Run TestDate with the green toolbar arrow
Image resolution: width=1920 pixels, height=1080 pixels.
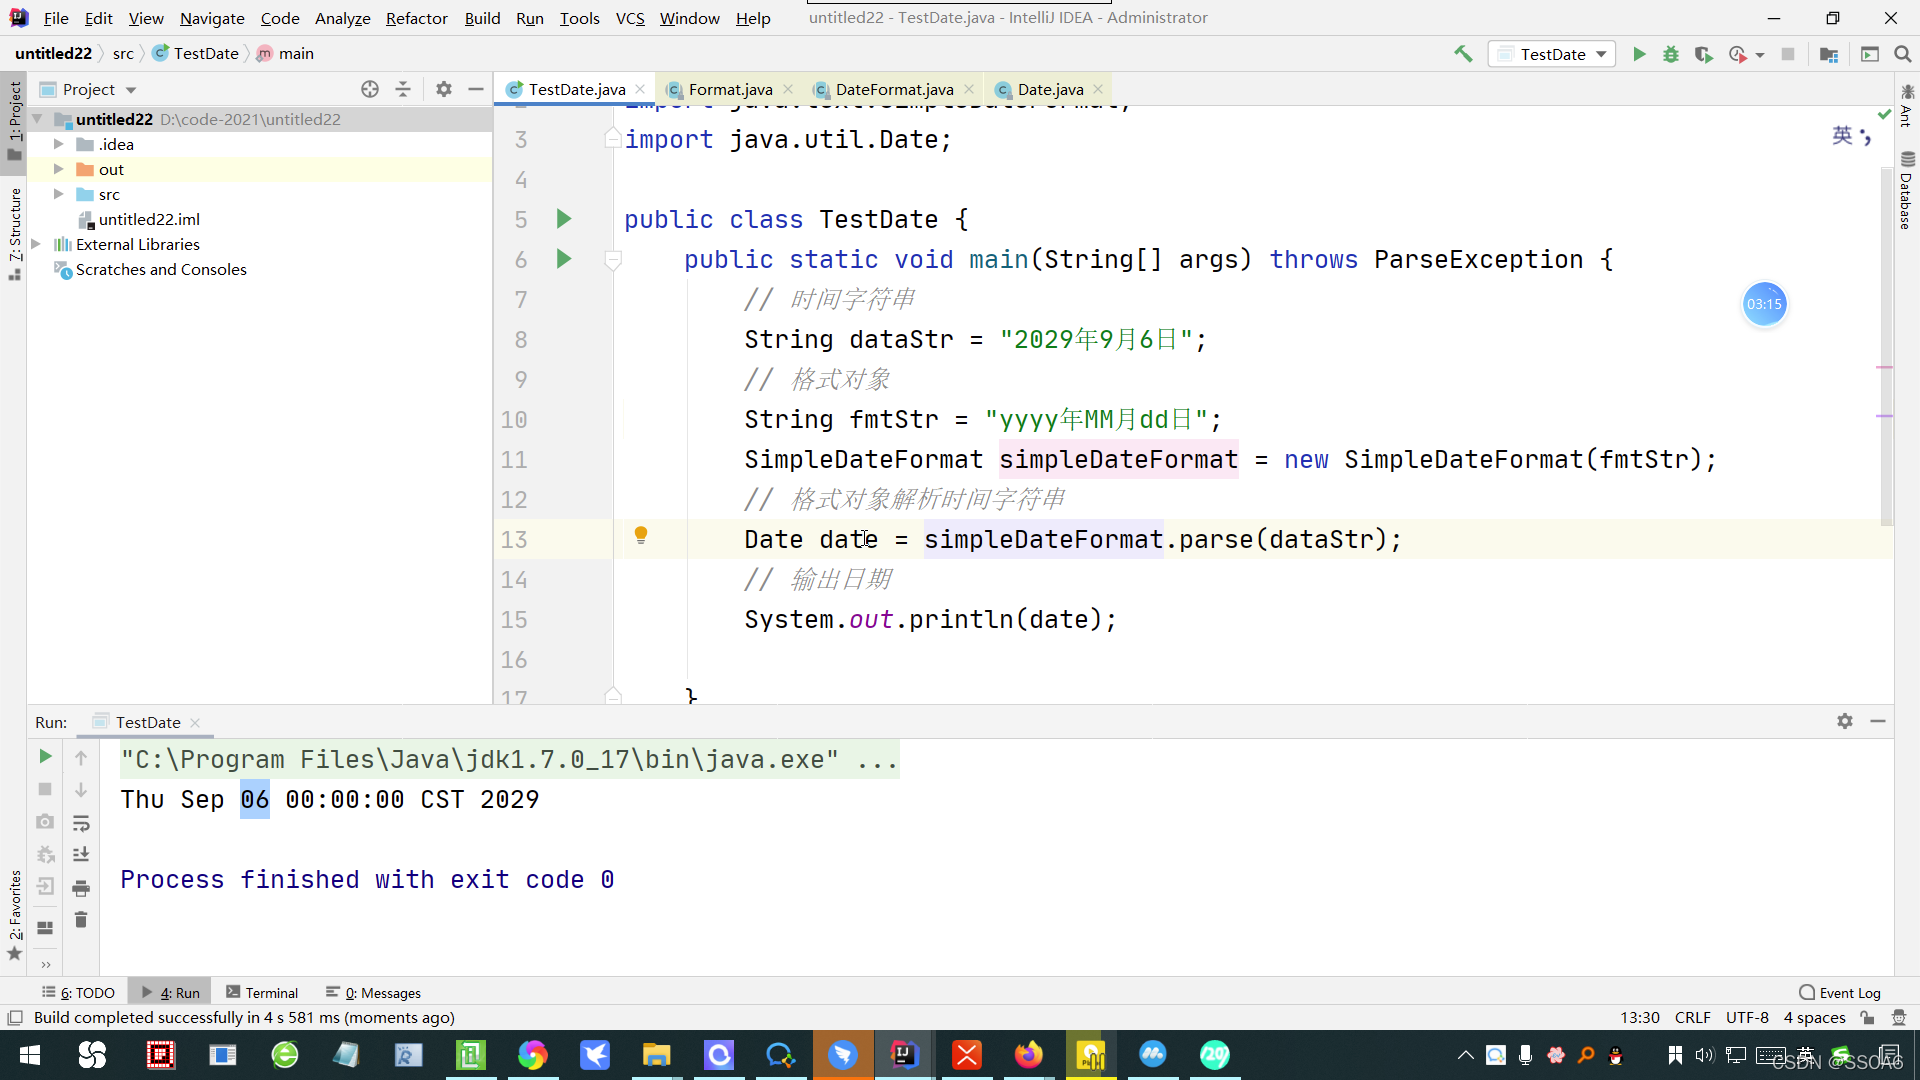click(1639, 54)
